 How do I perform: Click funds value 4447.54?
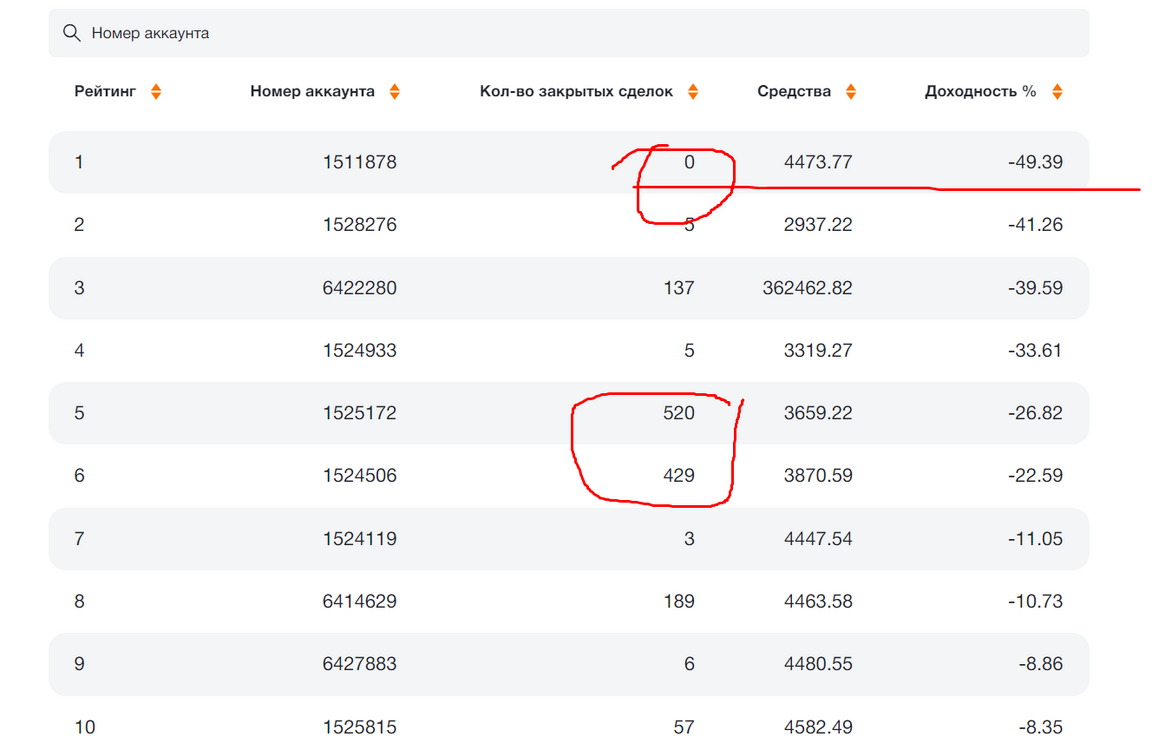pos(818,538)
